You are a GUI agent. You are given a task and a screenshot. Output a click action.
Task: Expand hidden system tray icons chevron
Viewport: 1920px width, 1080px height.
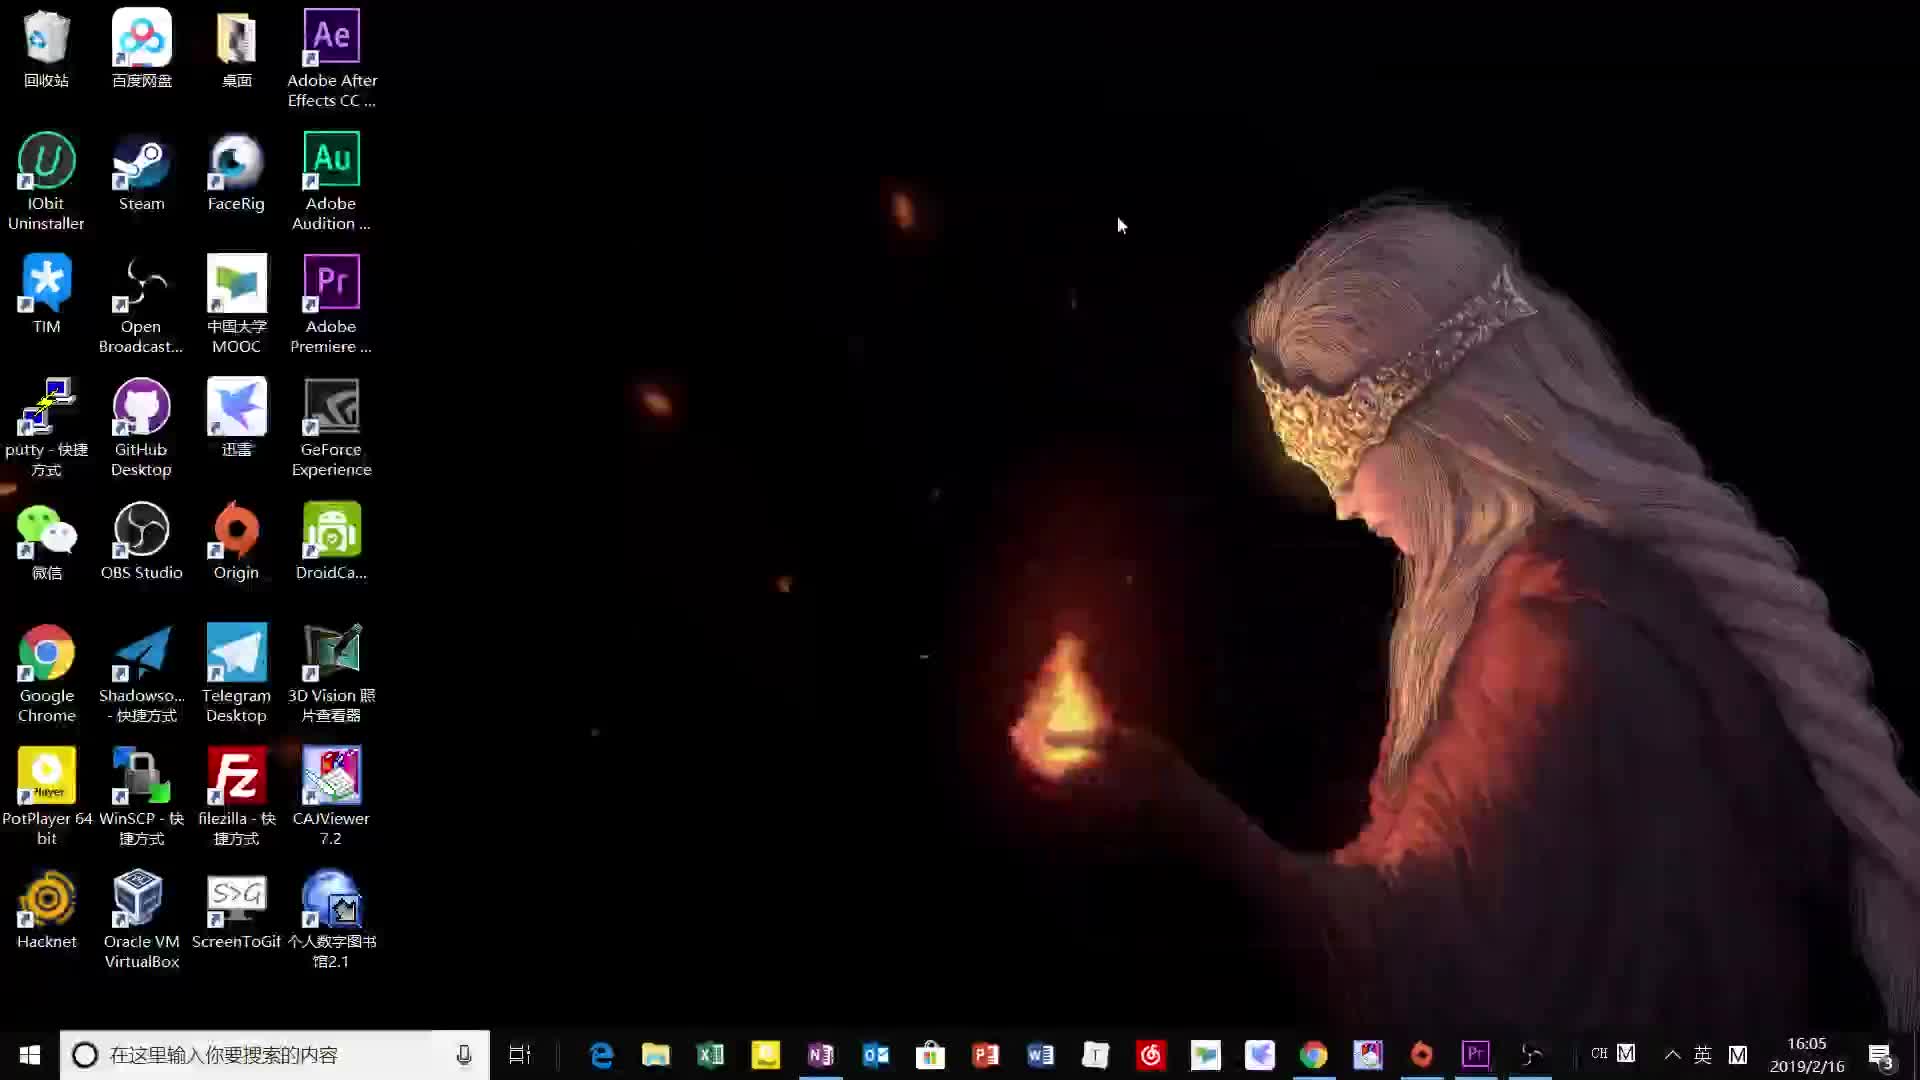[1672, 1054]
